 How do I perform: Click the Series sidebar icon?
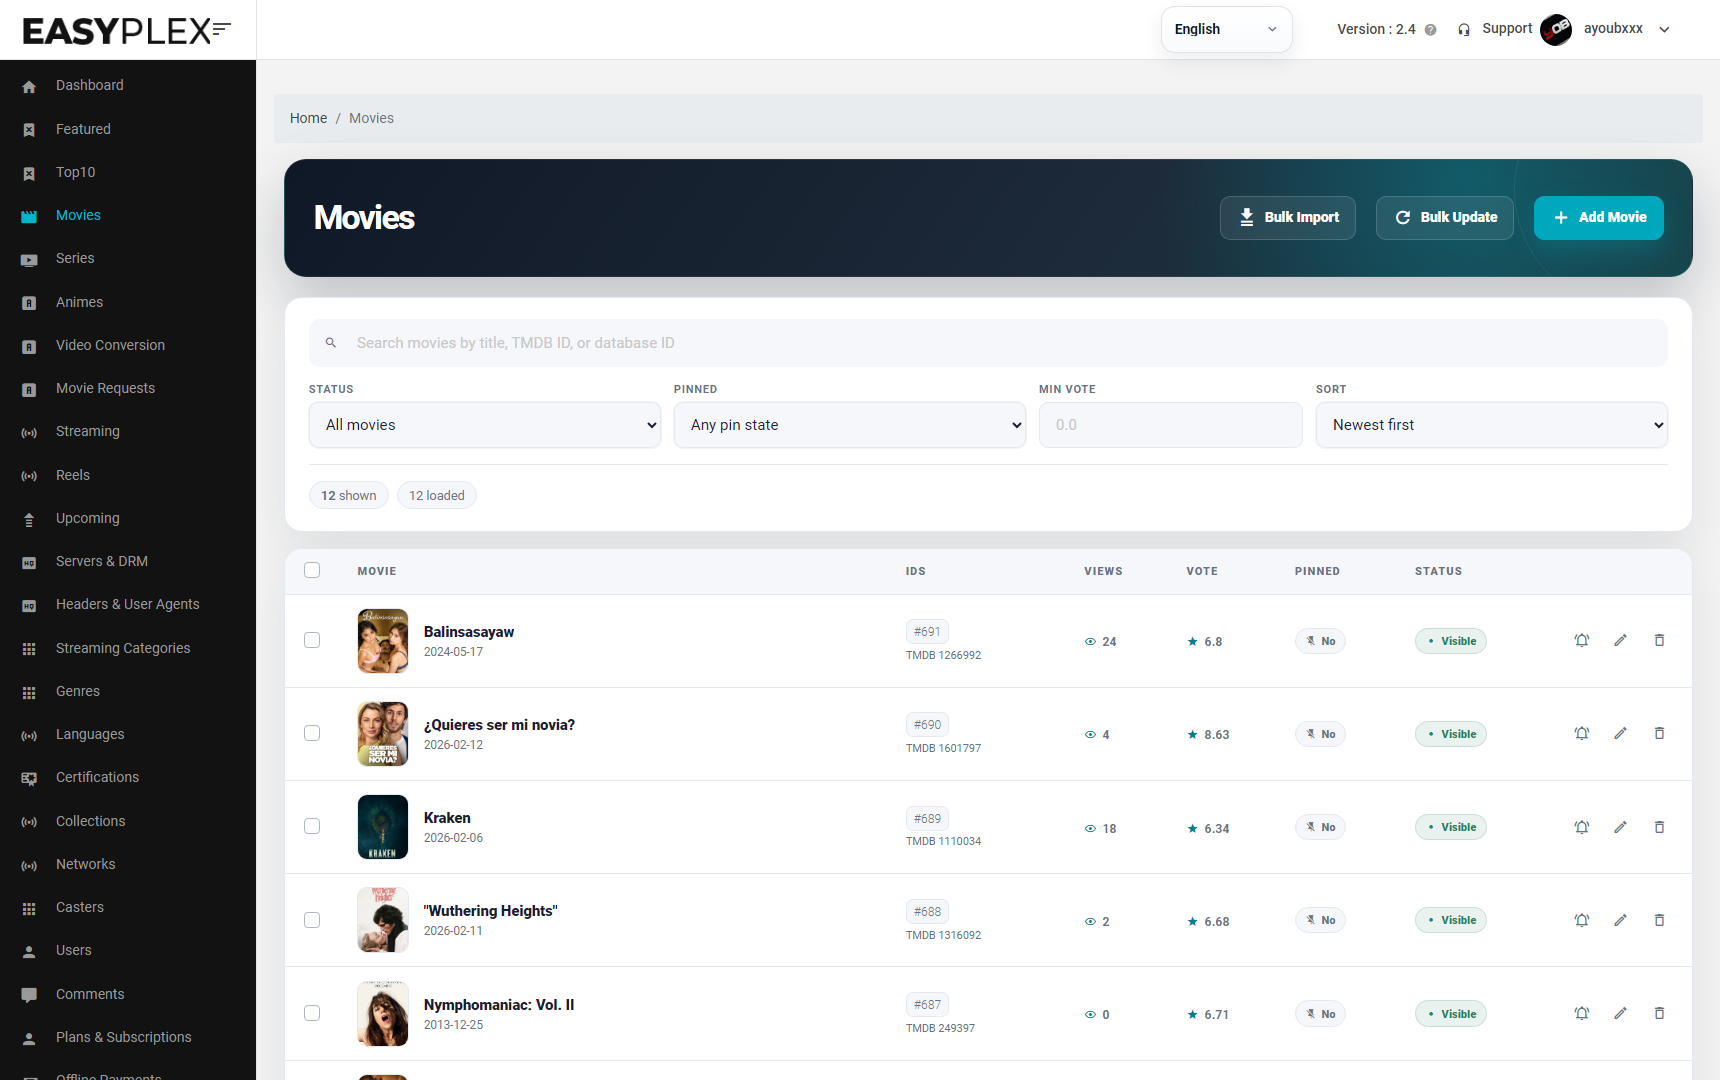point(29,259)
